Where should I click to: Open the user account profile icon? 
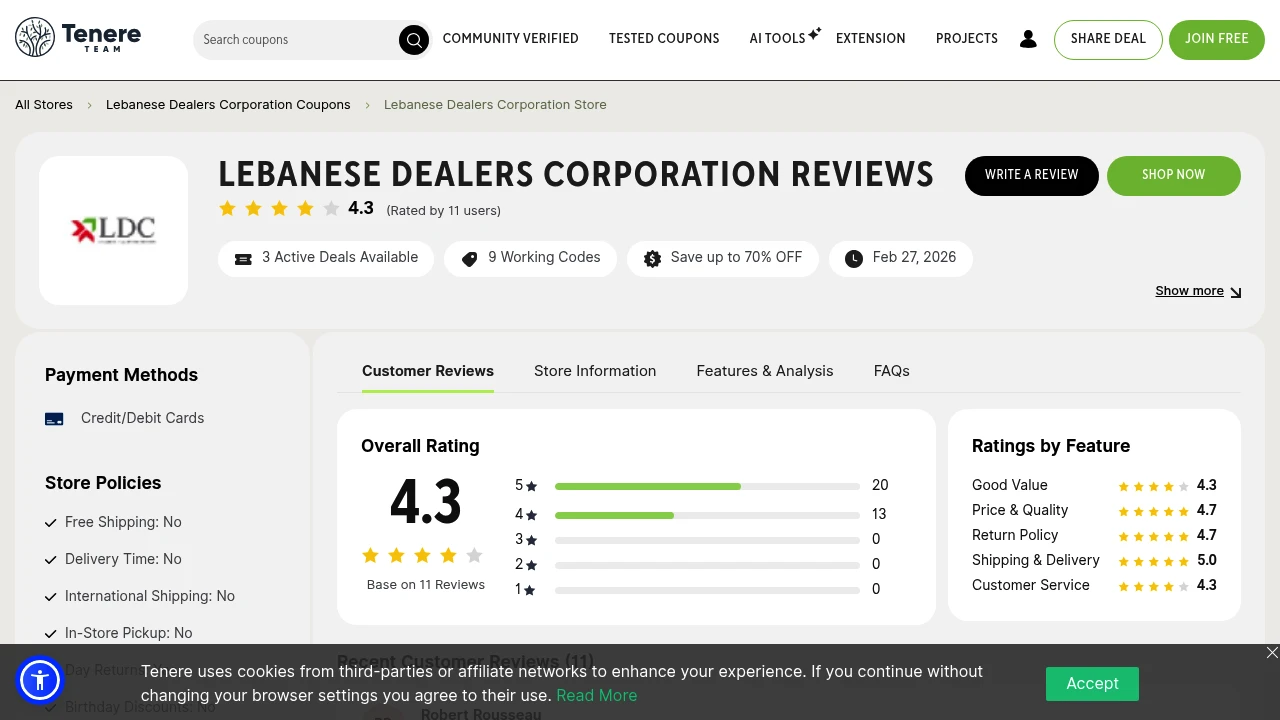(x=1028, y=39)
